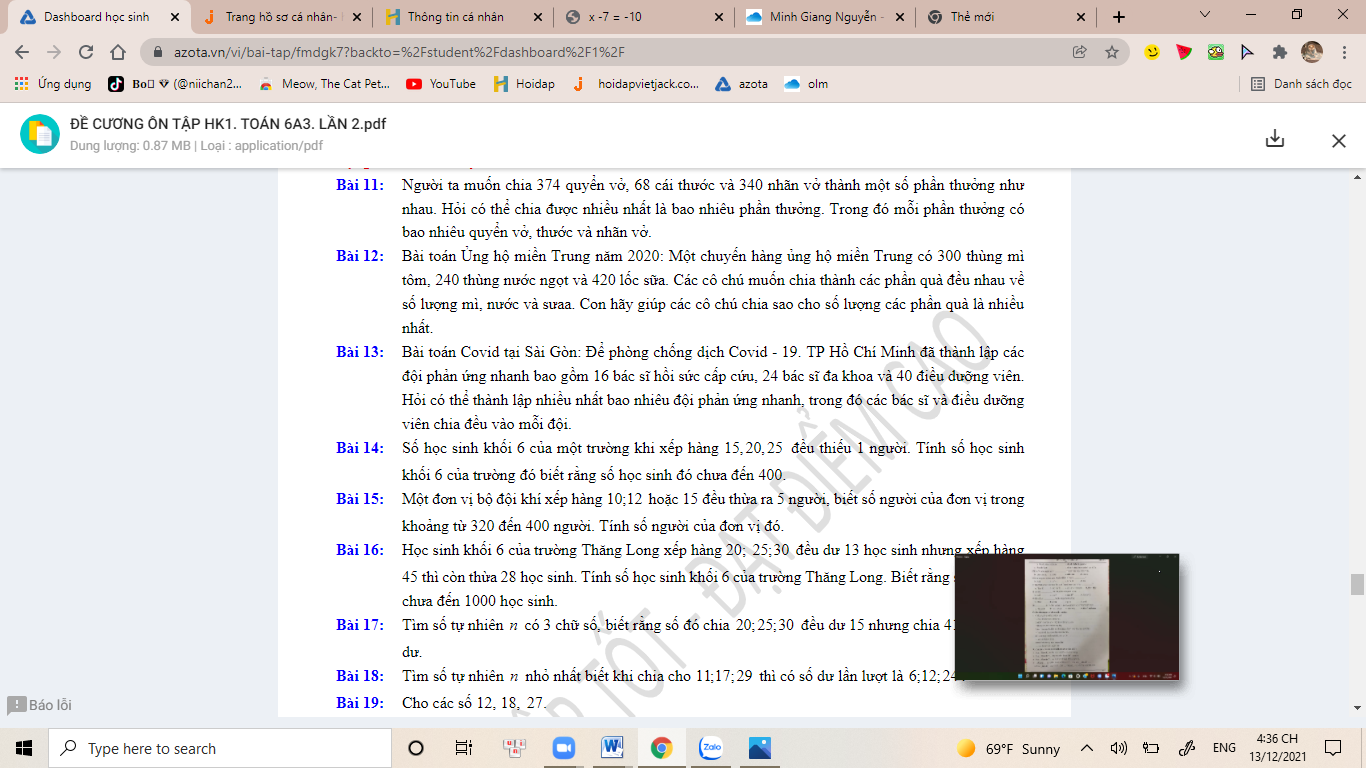Switch to x -7 = -10 tab
The height and width of the screenshot is (768, 1366).
click(x=644, y=17)
